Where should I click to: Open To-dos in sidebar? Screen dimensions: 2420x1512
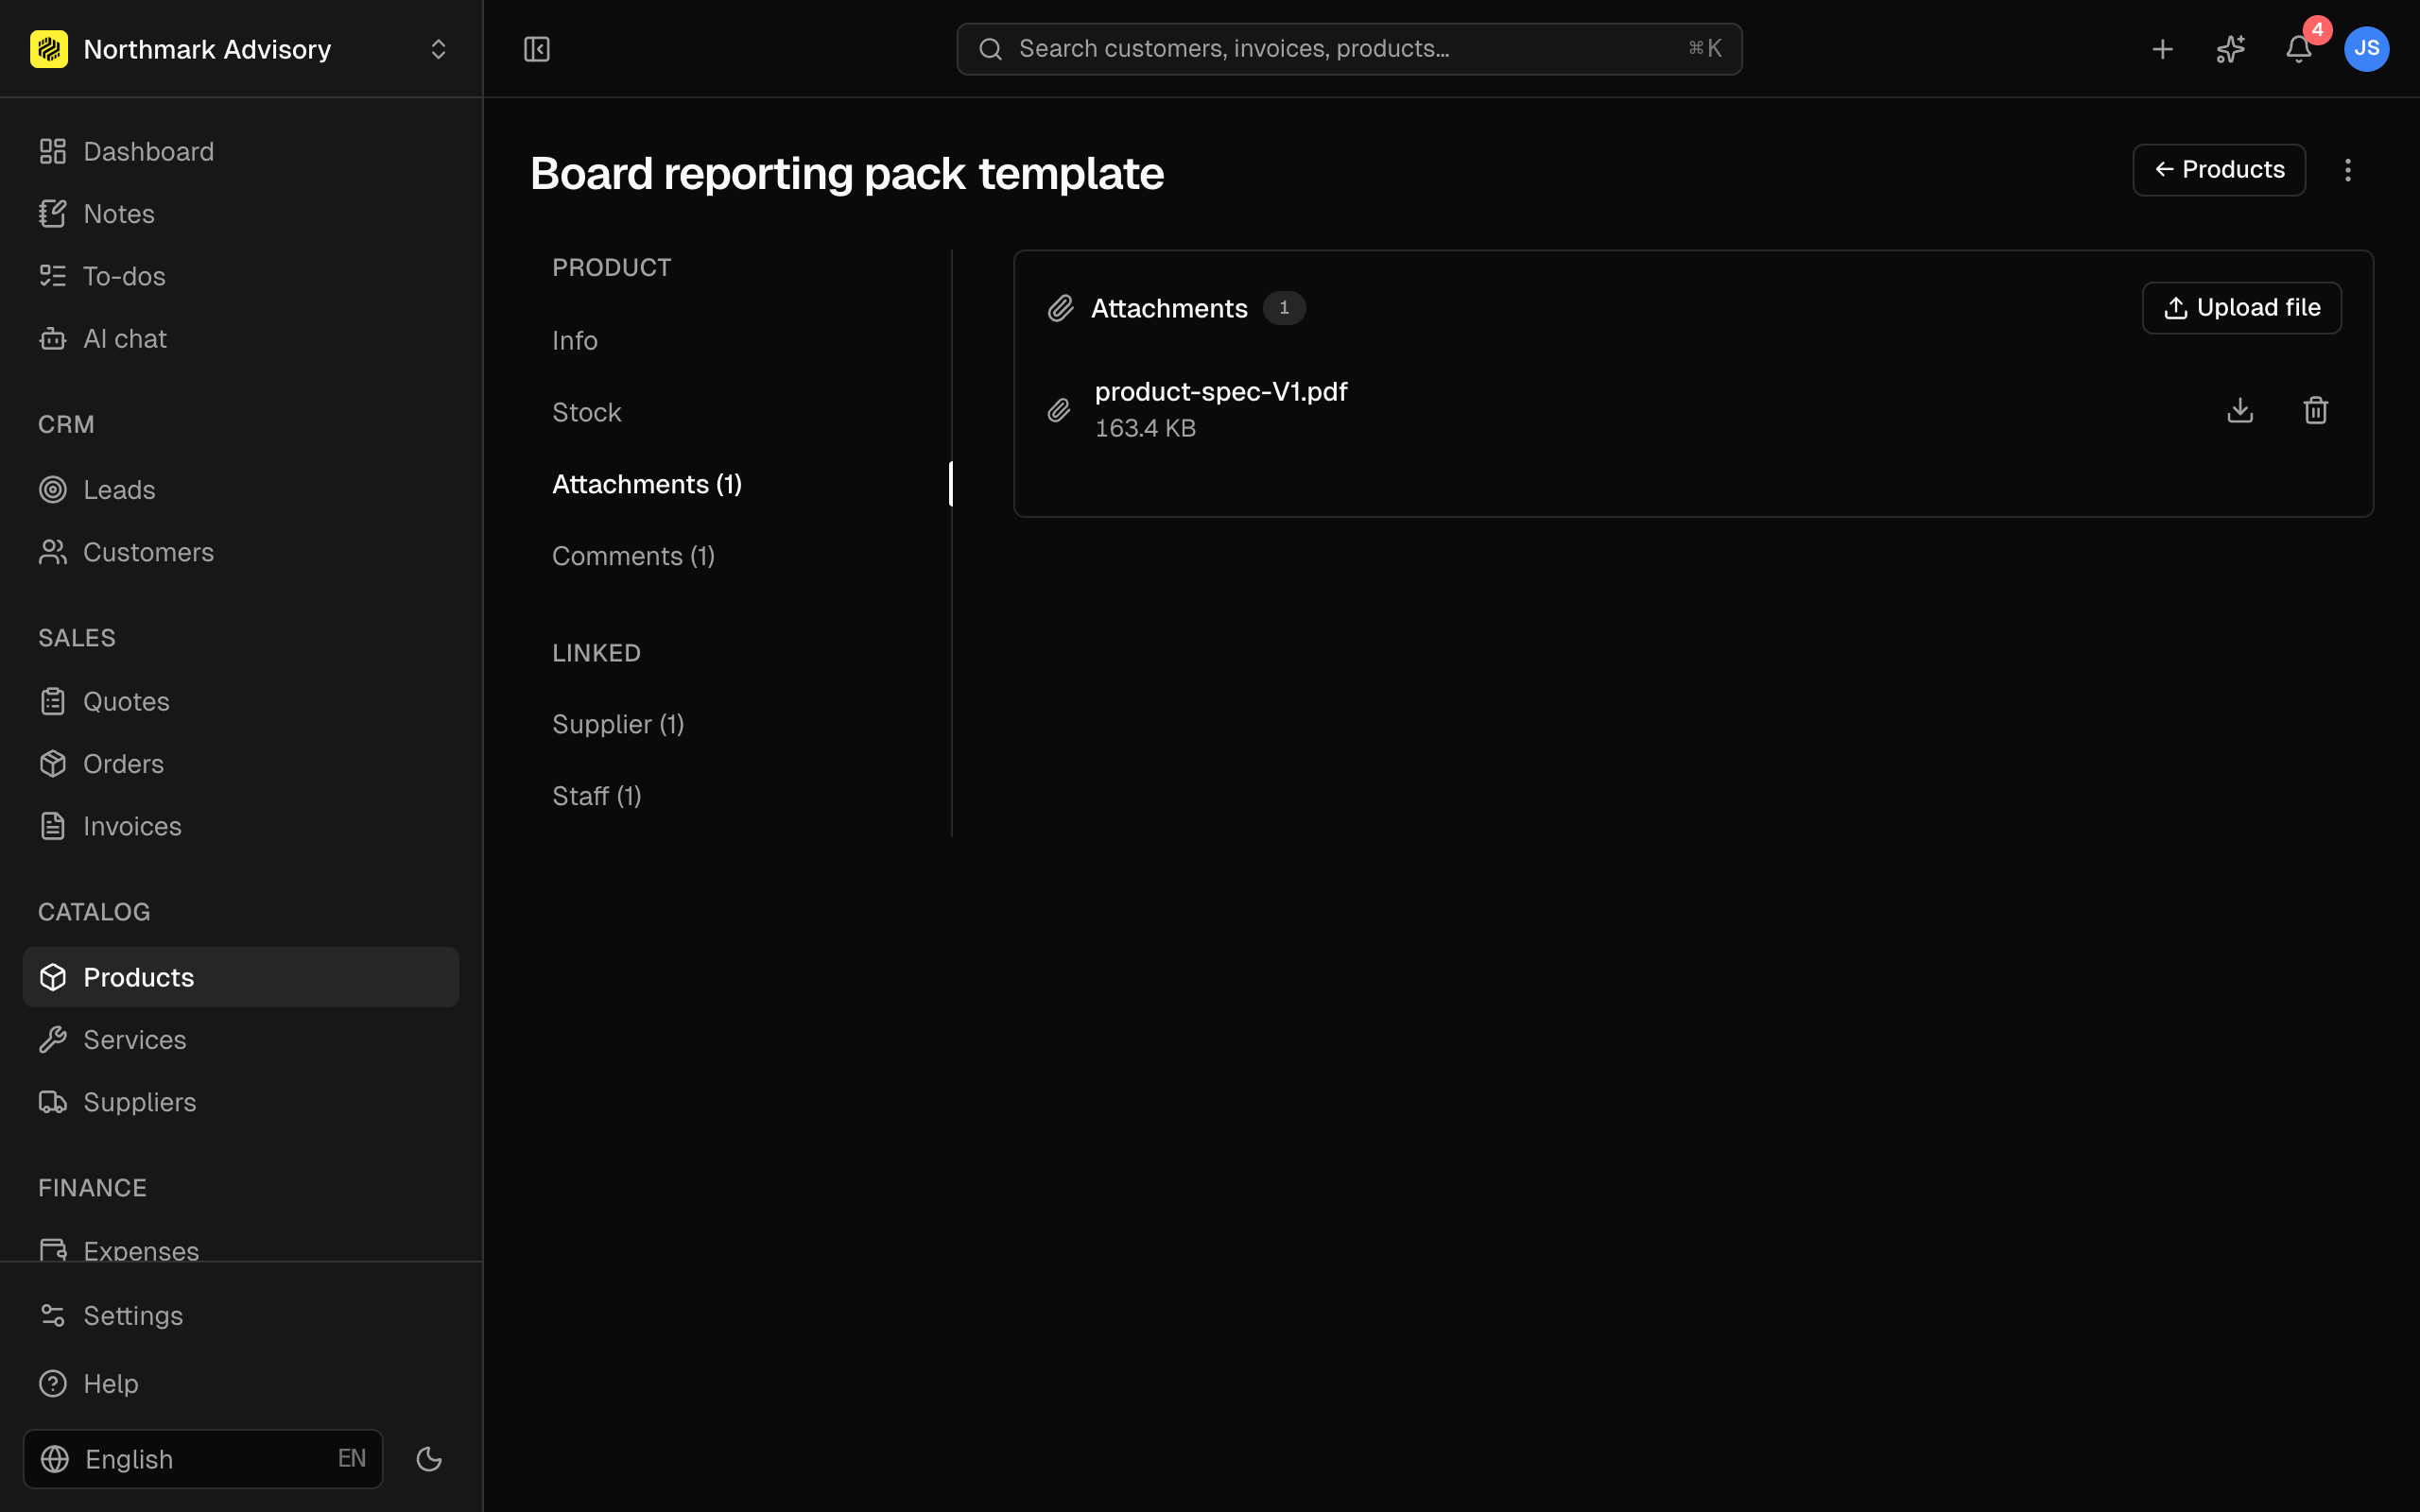coord(240,276)
